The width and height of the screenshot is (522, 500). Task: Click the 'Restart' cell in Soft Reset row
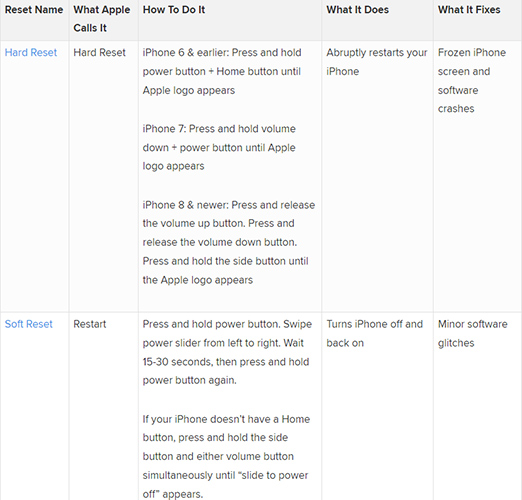pos(90,324)
